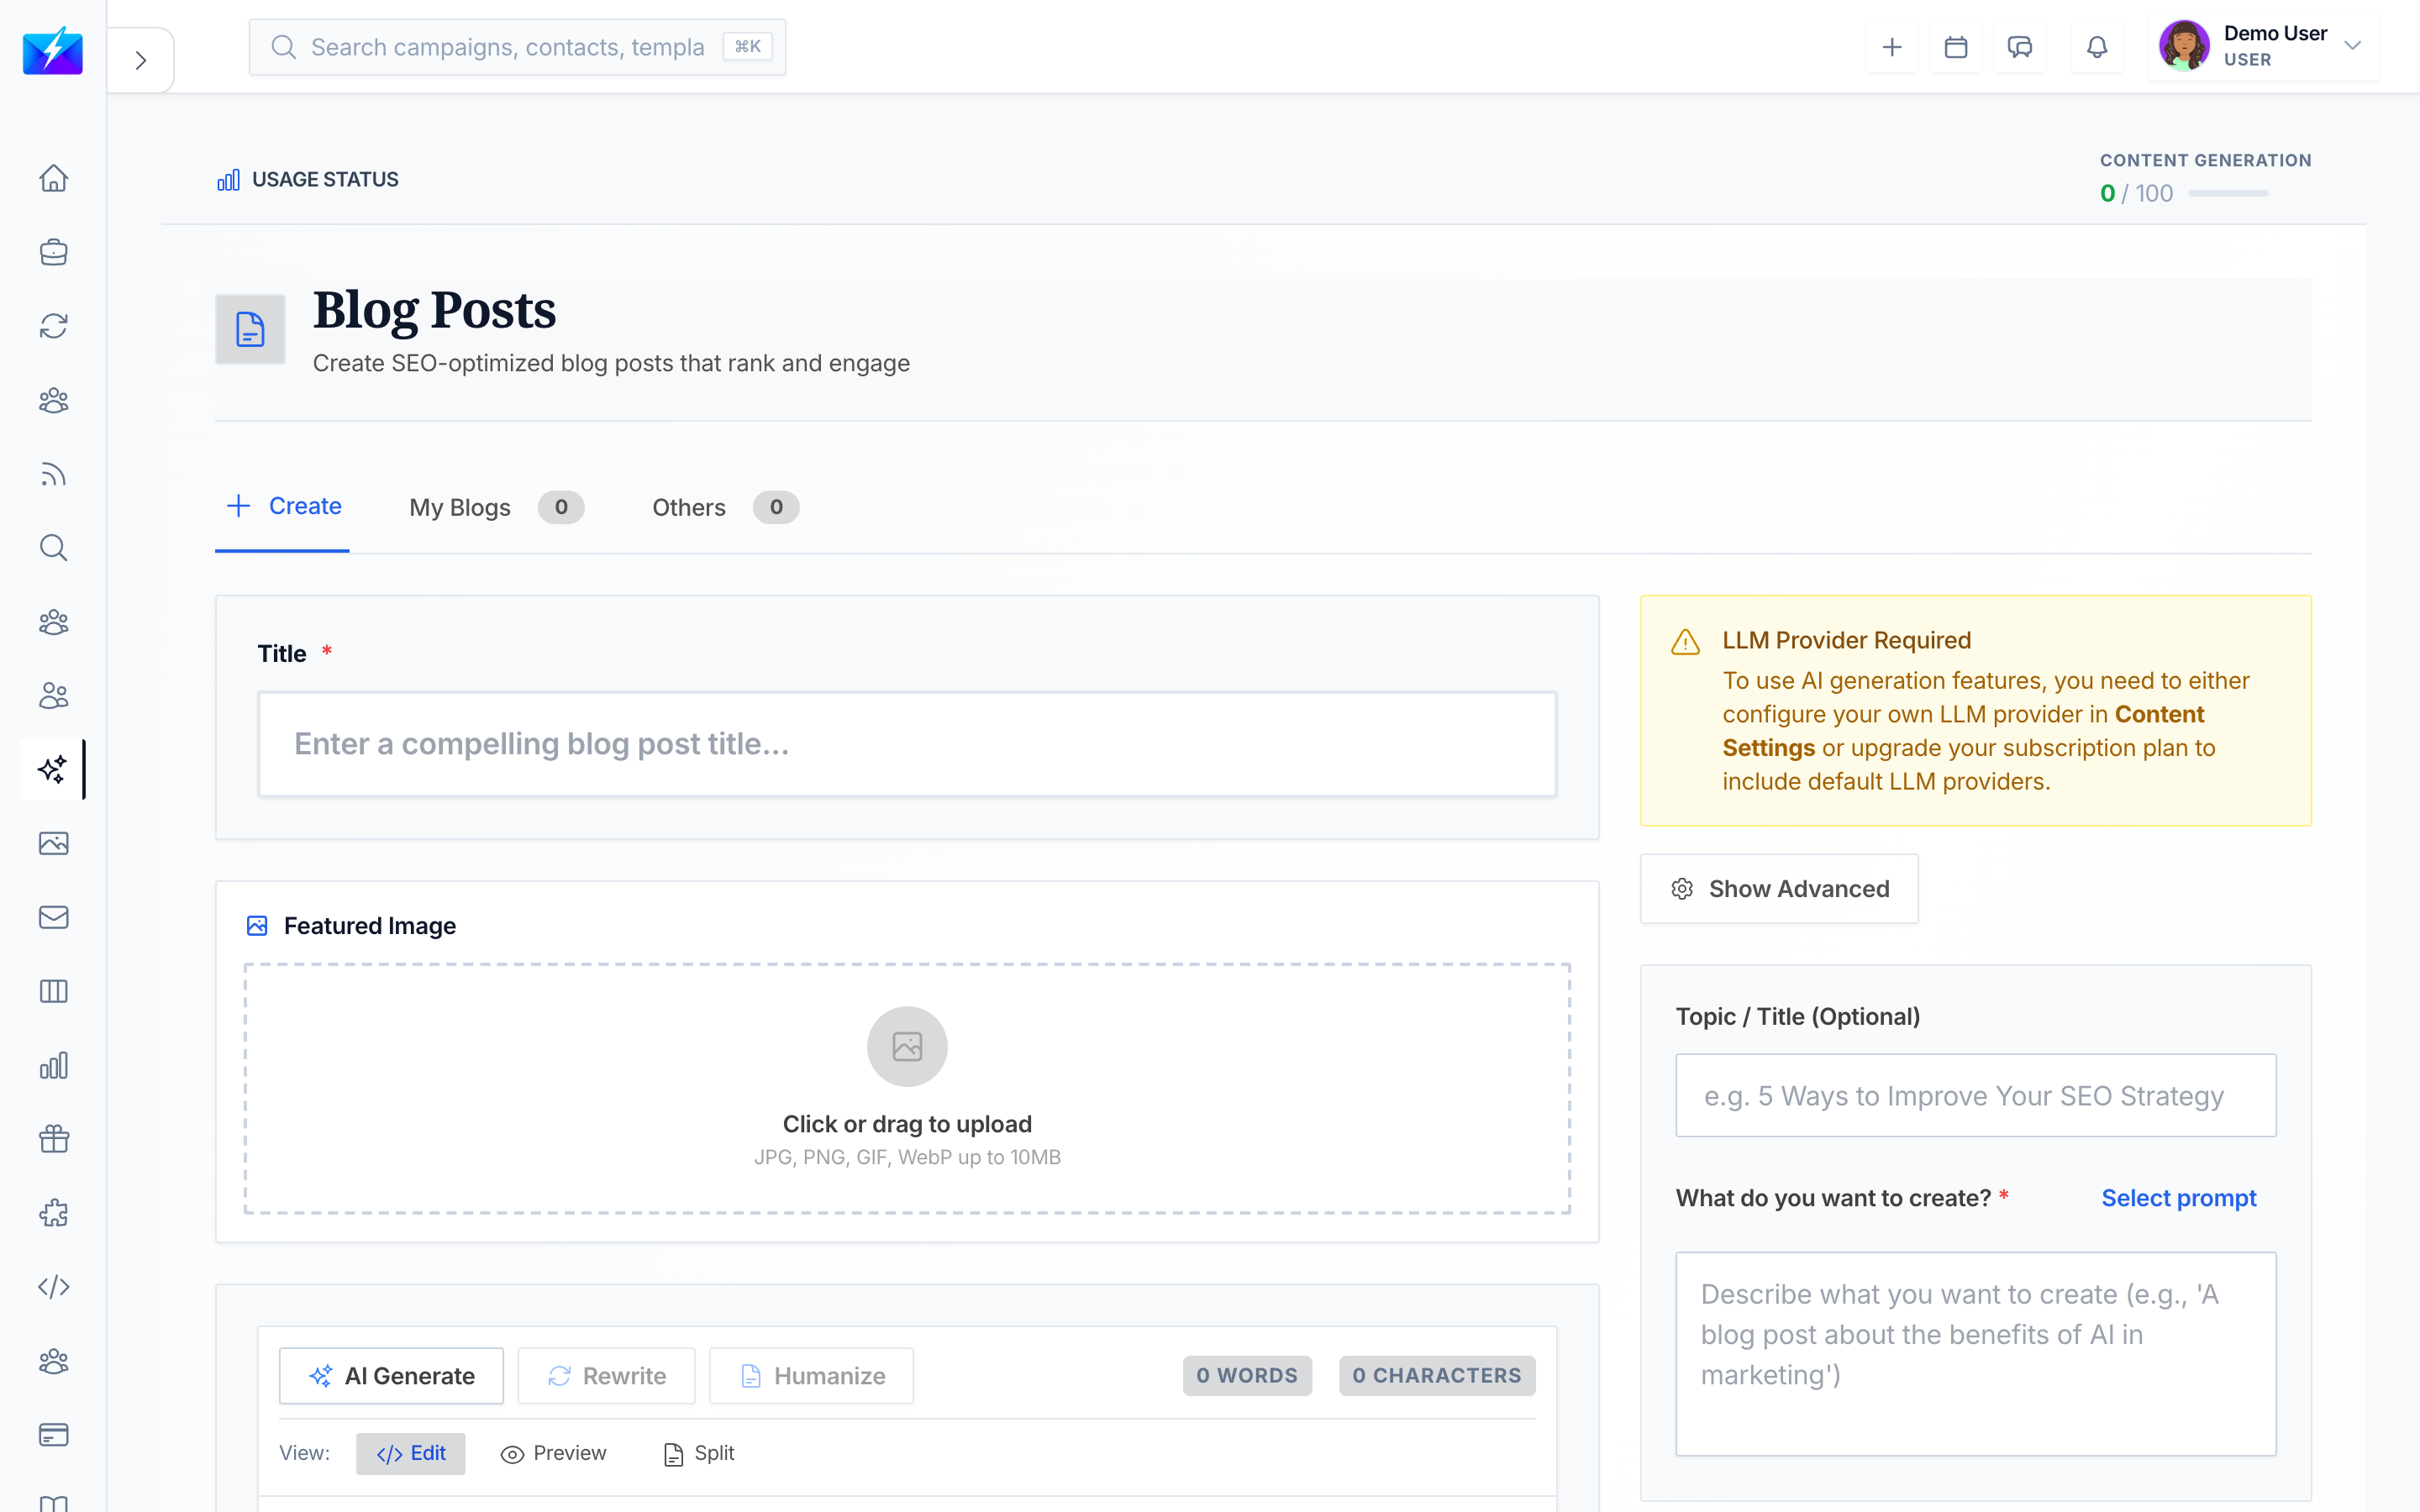
Task: Open the Content Settings link in warning
Action: click(x=1963, y=731)
